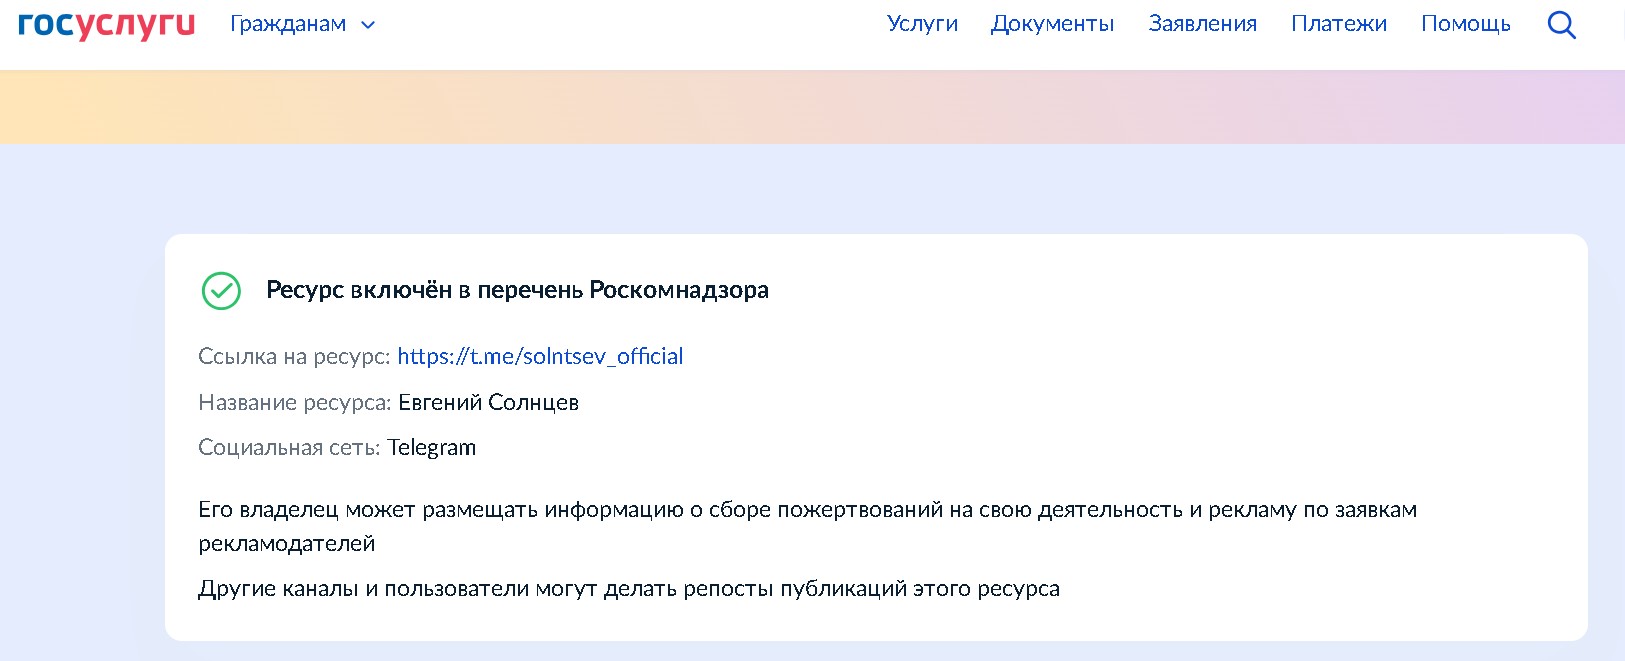Click the label Название ресурса
Screen dimensions: 1625x661
click(295, 402)
